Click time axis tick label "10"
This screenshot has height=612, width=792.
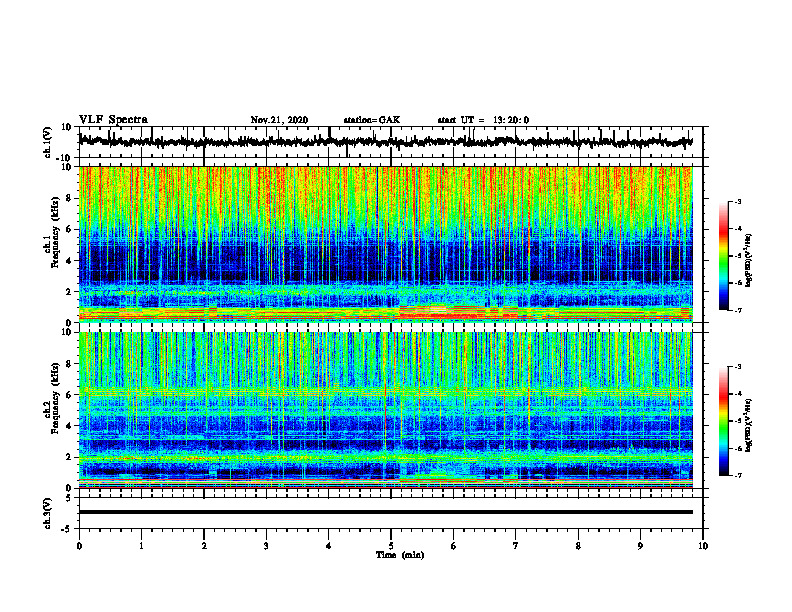703,546
